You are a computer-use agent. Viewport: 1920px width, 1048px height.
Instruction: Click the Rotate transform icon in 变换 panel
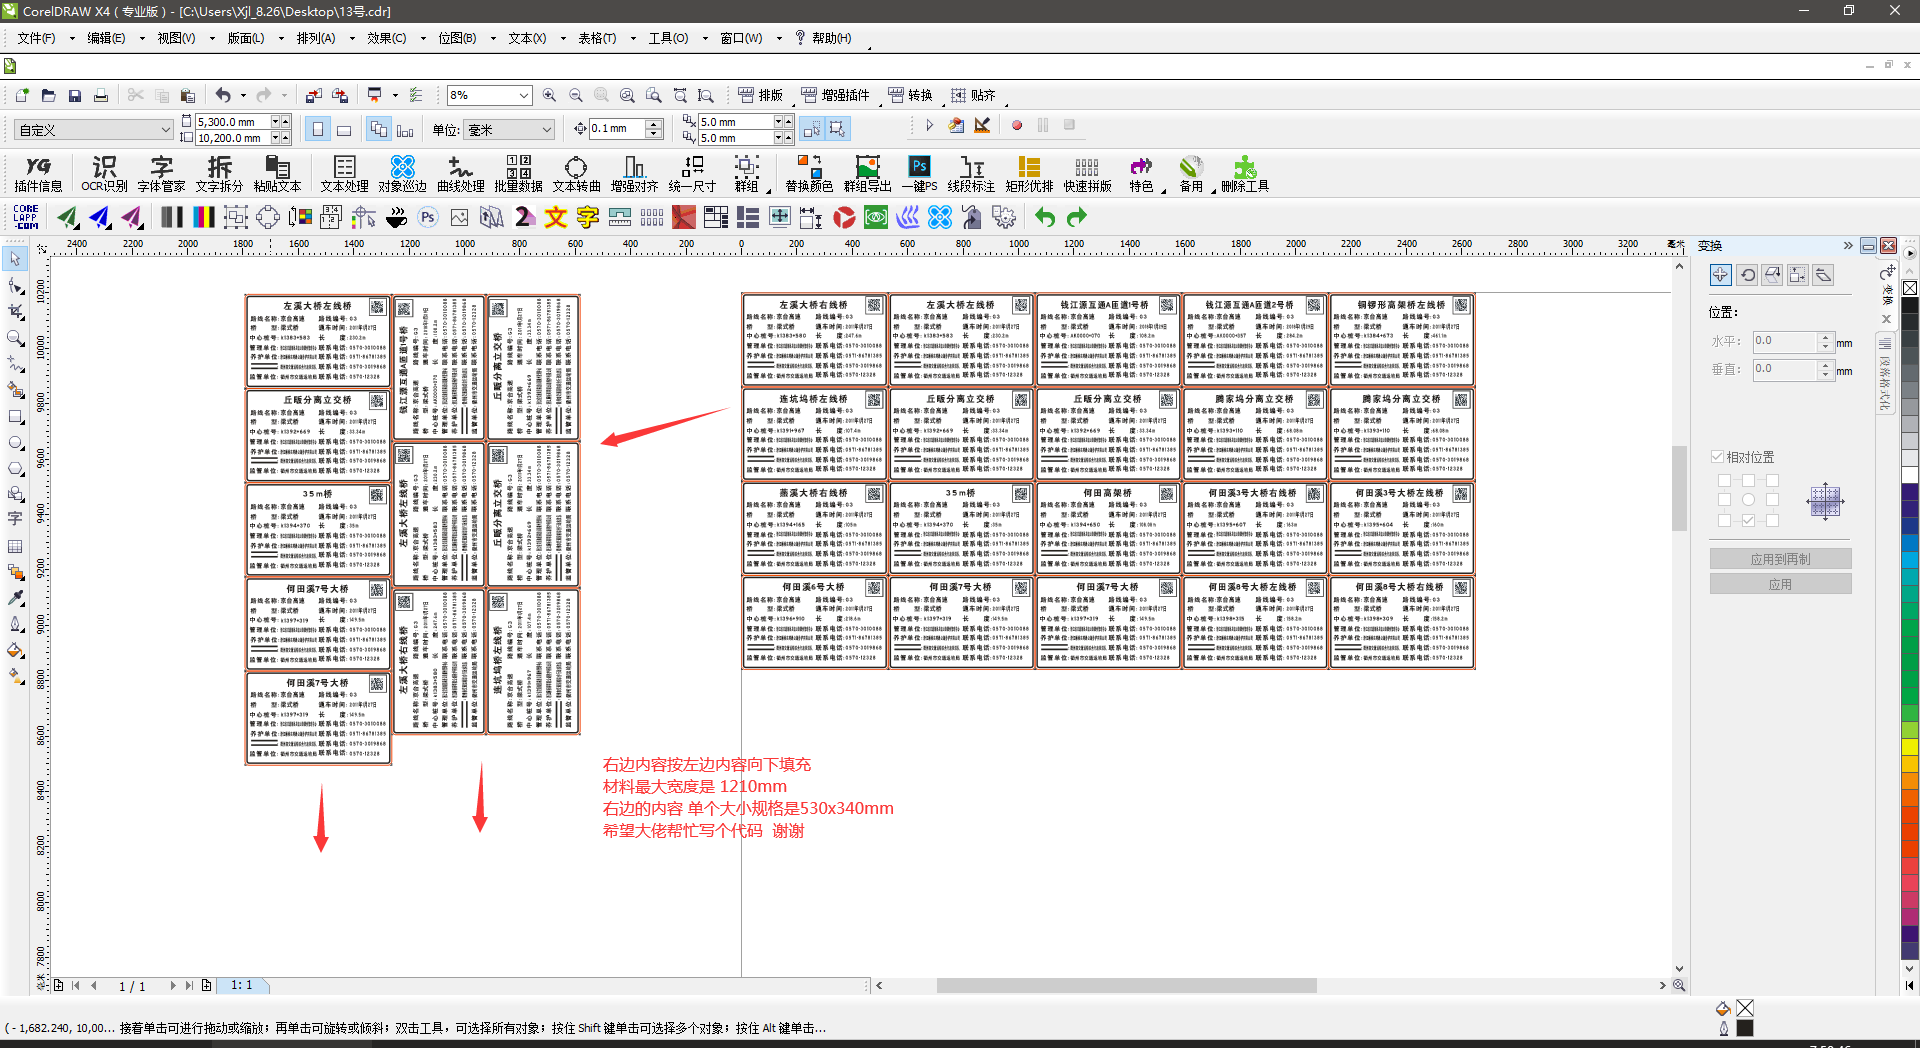click(x=1747, y=274)
